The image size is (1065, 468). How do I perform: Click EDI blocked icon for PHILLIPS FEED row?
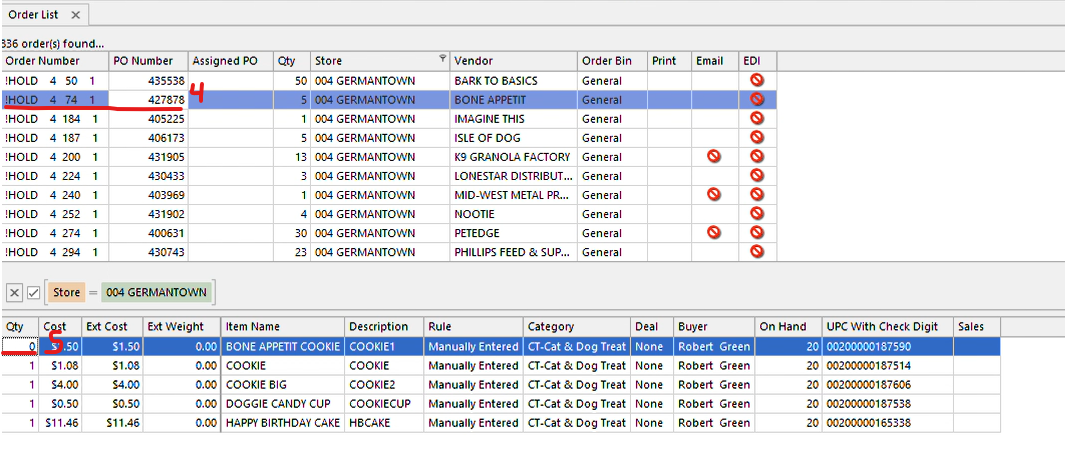(757, 251)
